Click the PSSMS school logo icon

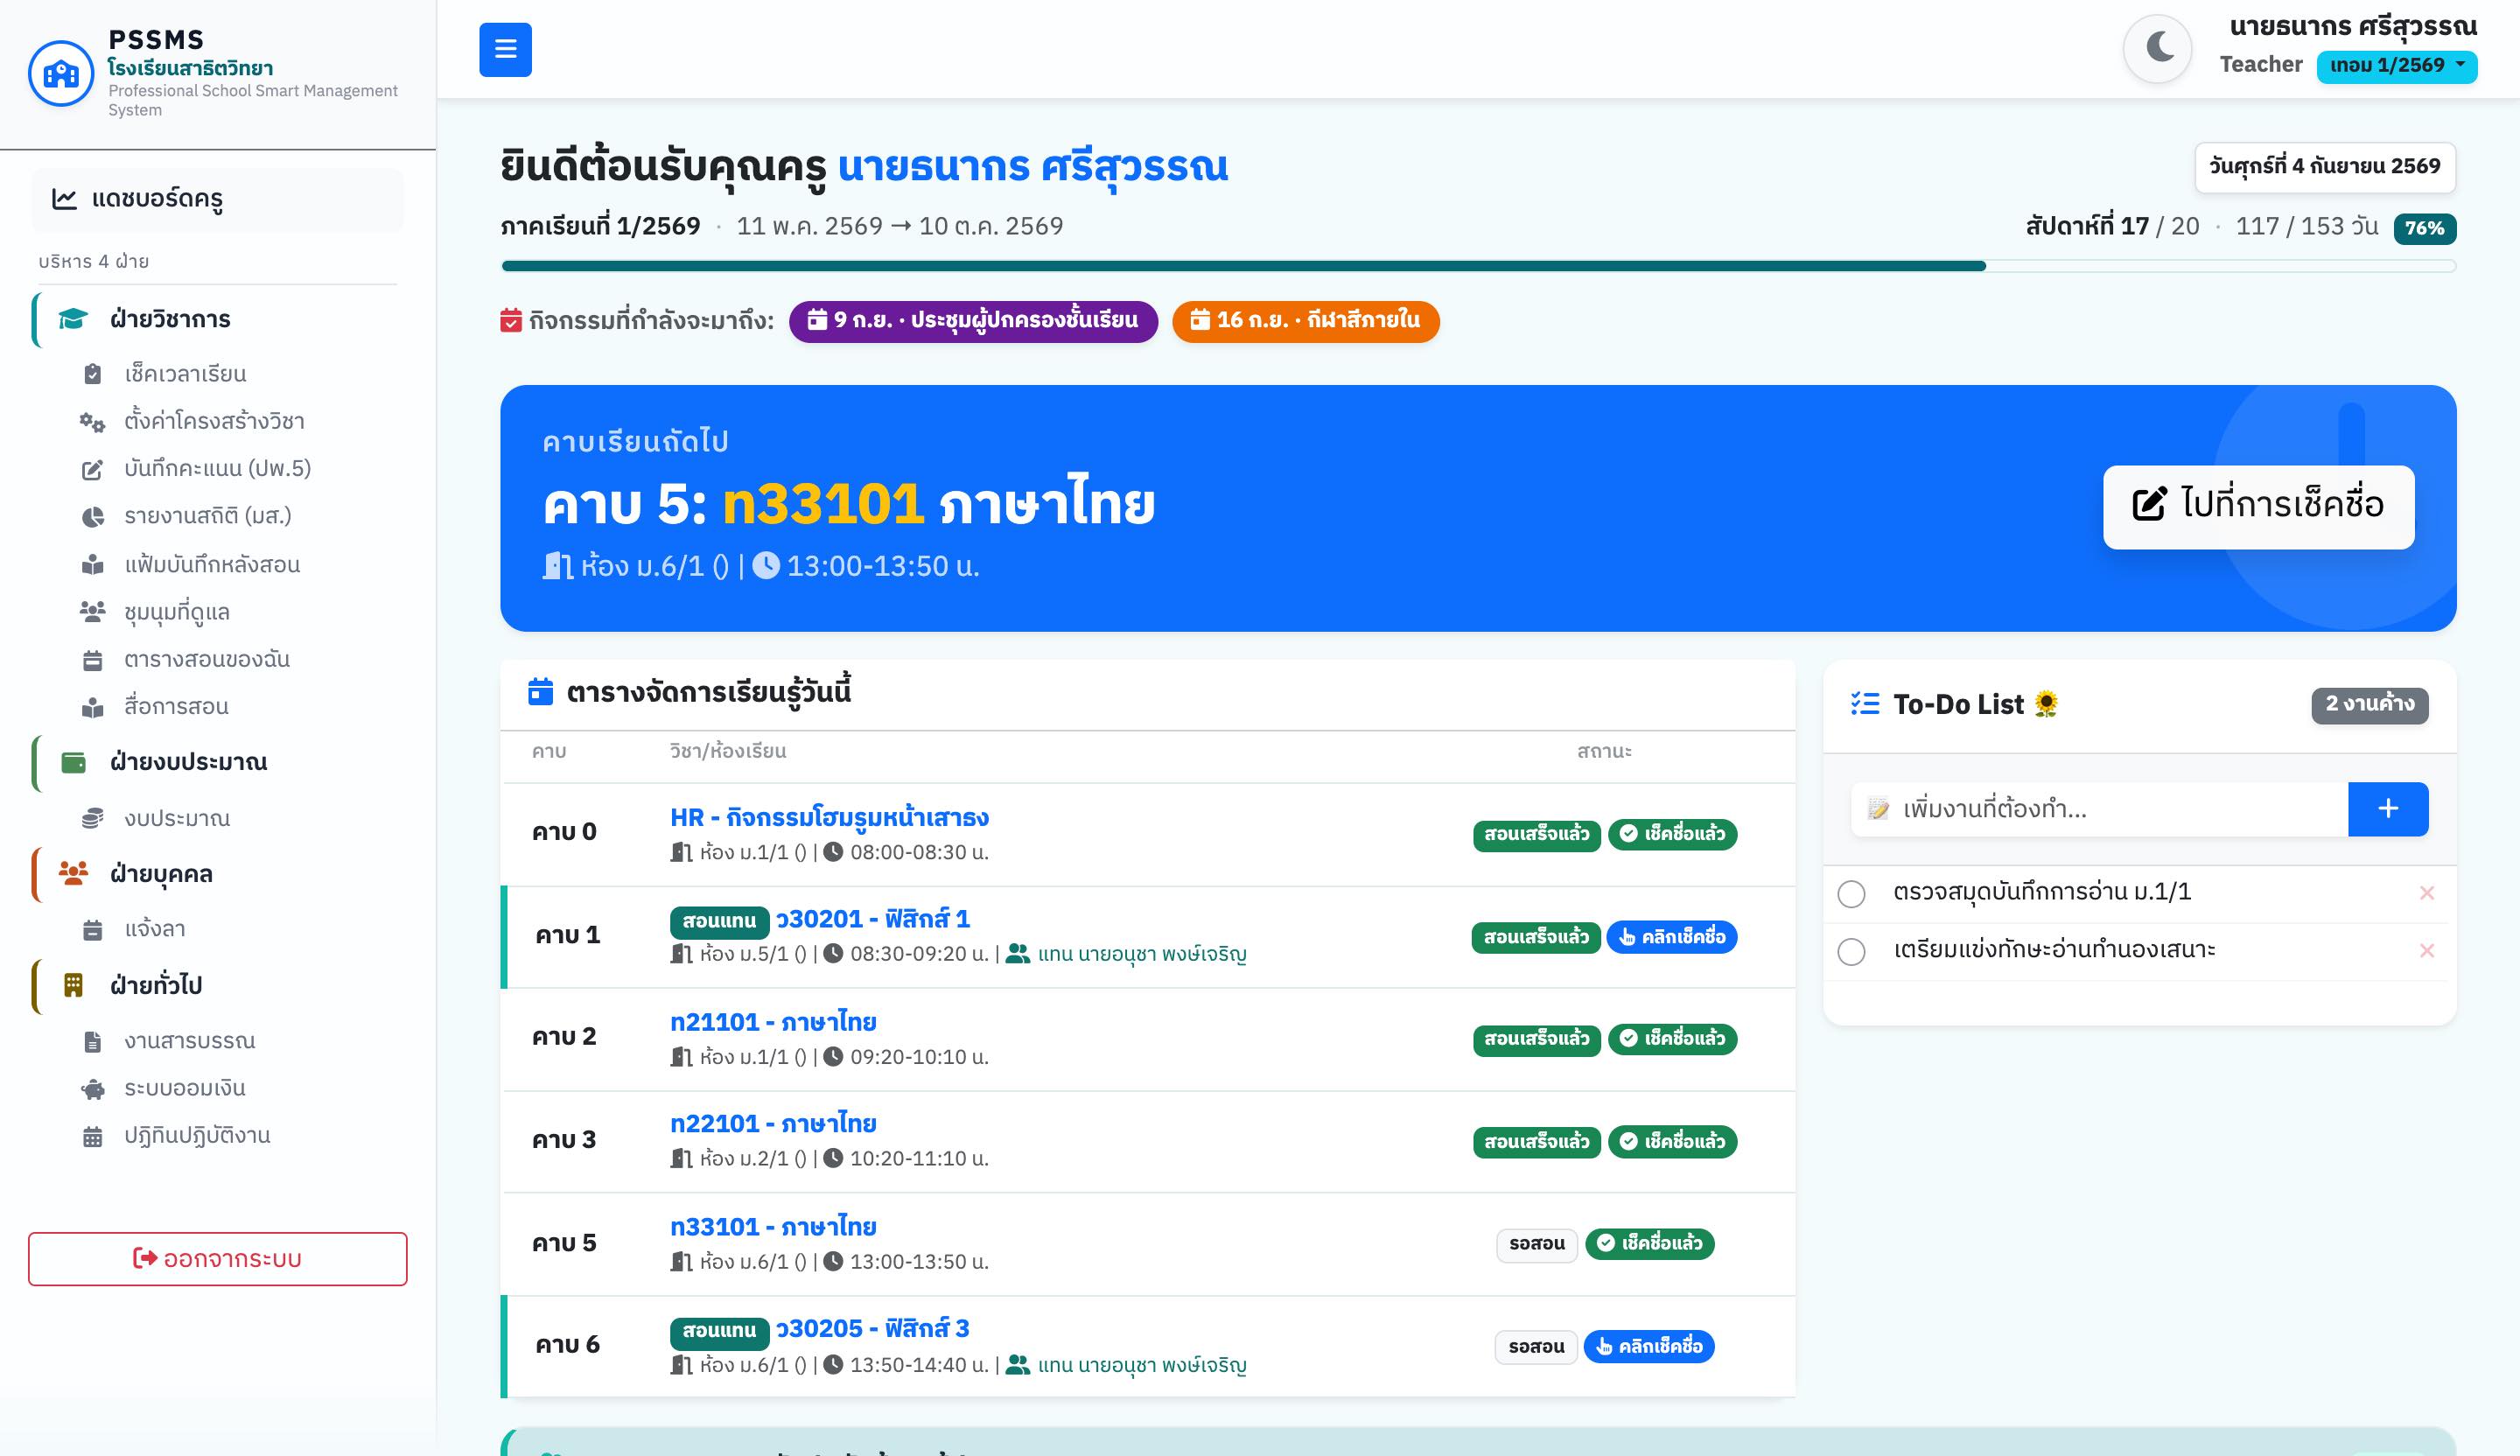tap(61, 73)
